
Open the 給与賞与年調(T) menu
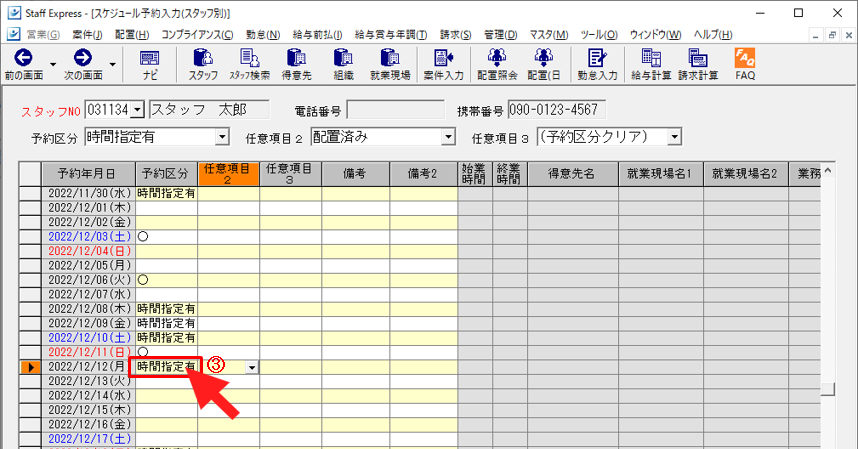[x=391, y=35]
